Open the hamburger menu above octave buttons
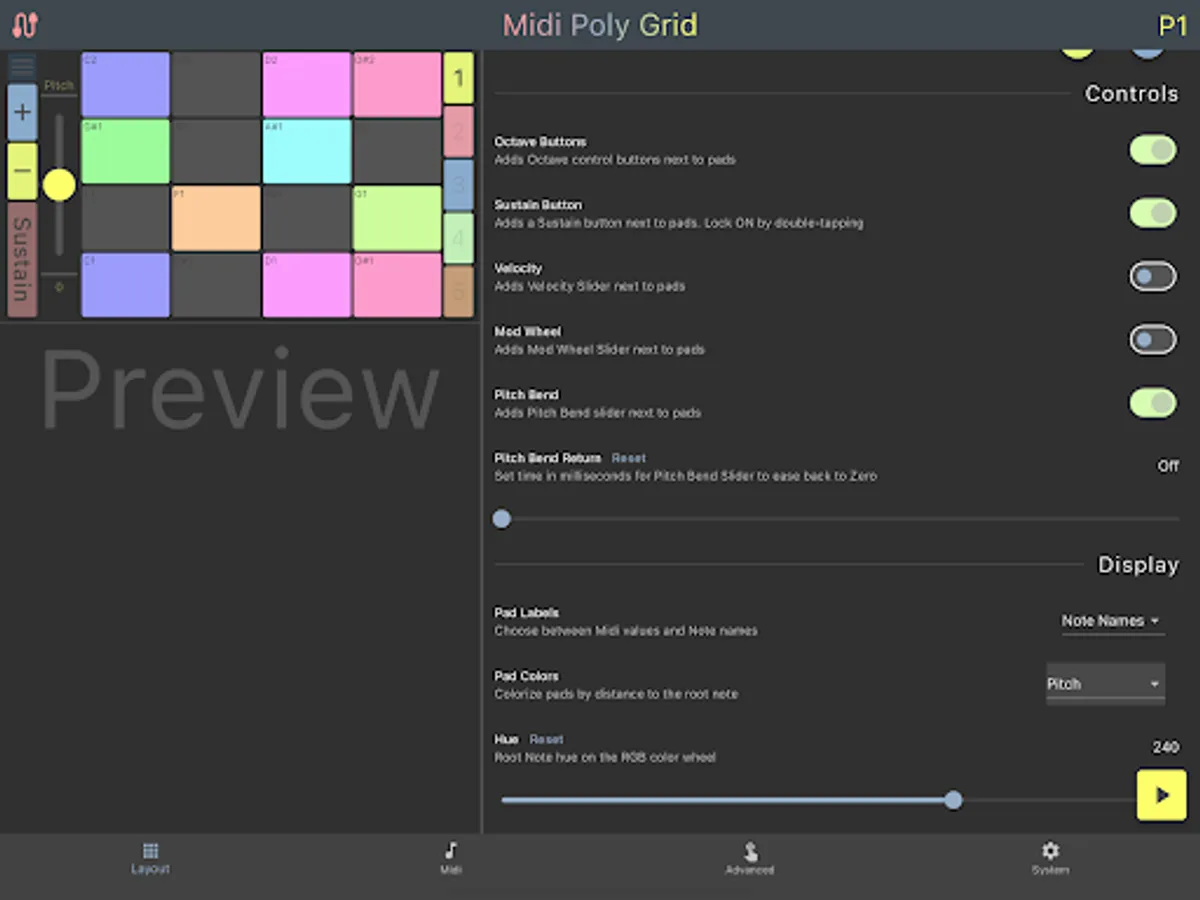 (x=22, y=67)
